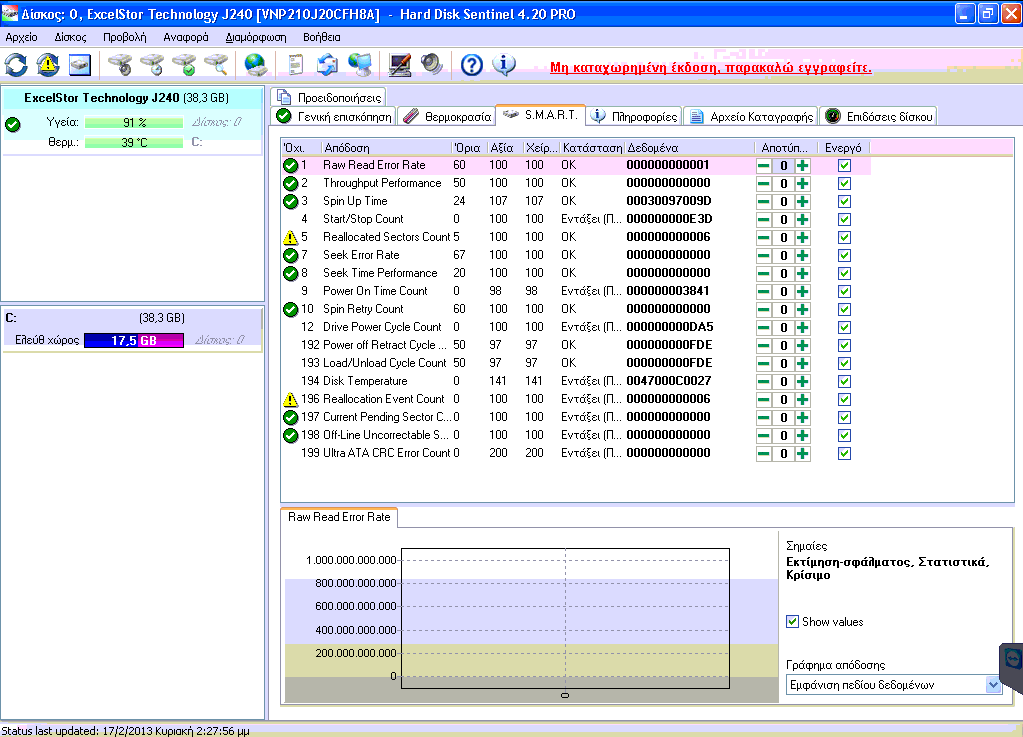This screenshot has height=737, width=1023.
Task: Toggle Ενεργό checkbox for Current Pending Sector
Action: (x=844, y=417)
